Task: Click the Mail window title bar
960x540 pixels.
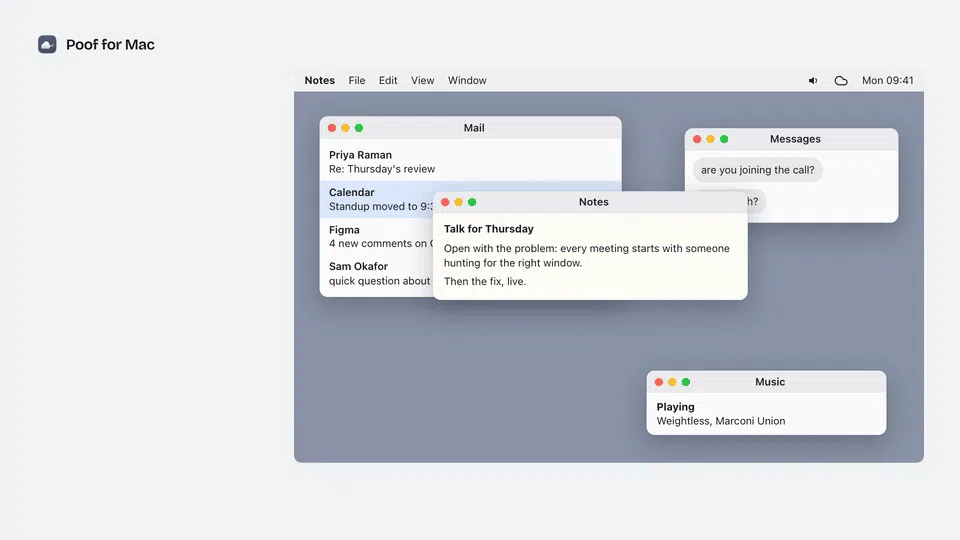Action: tap(470, 128)
